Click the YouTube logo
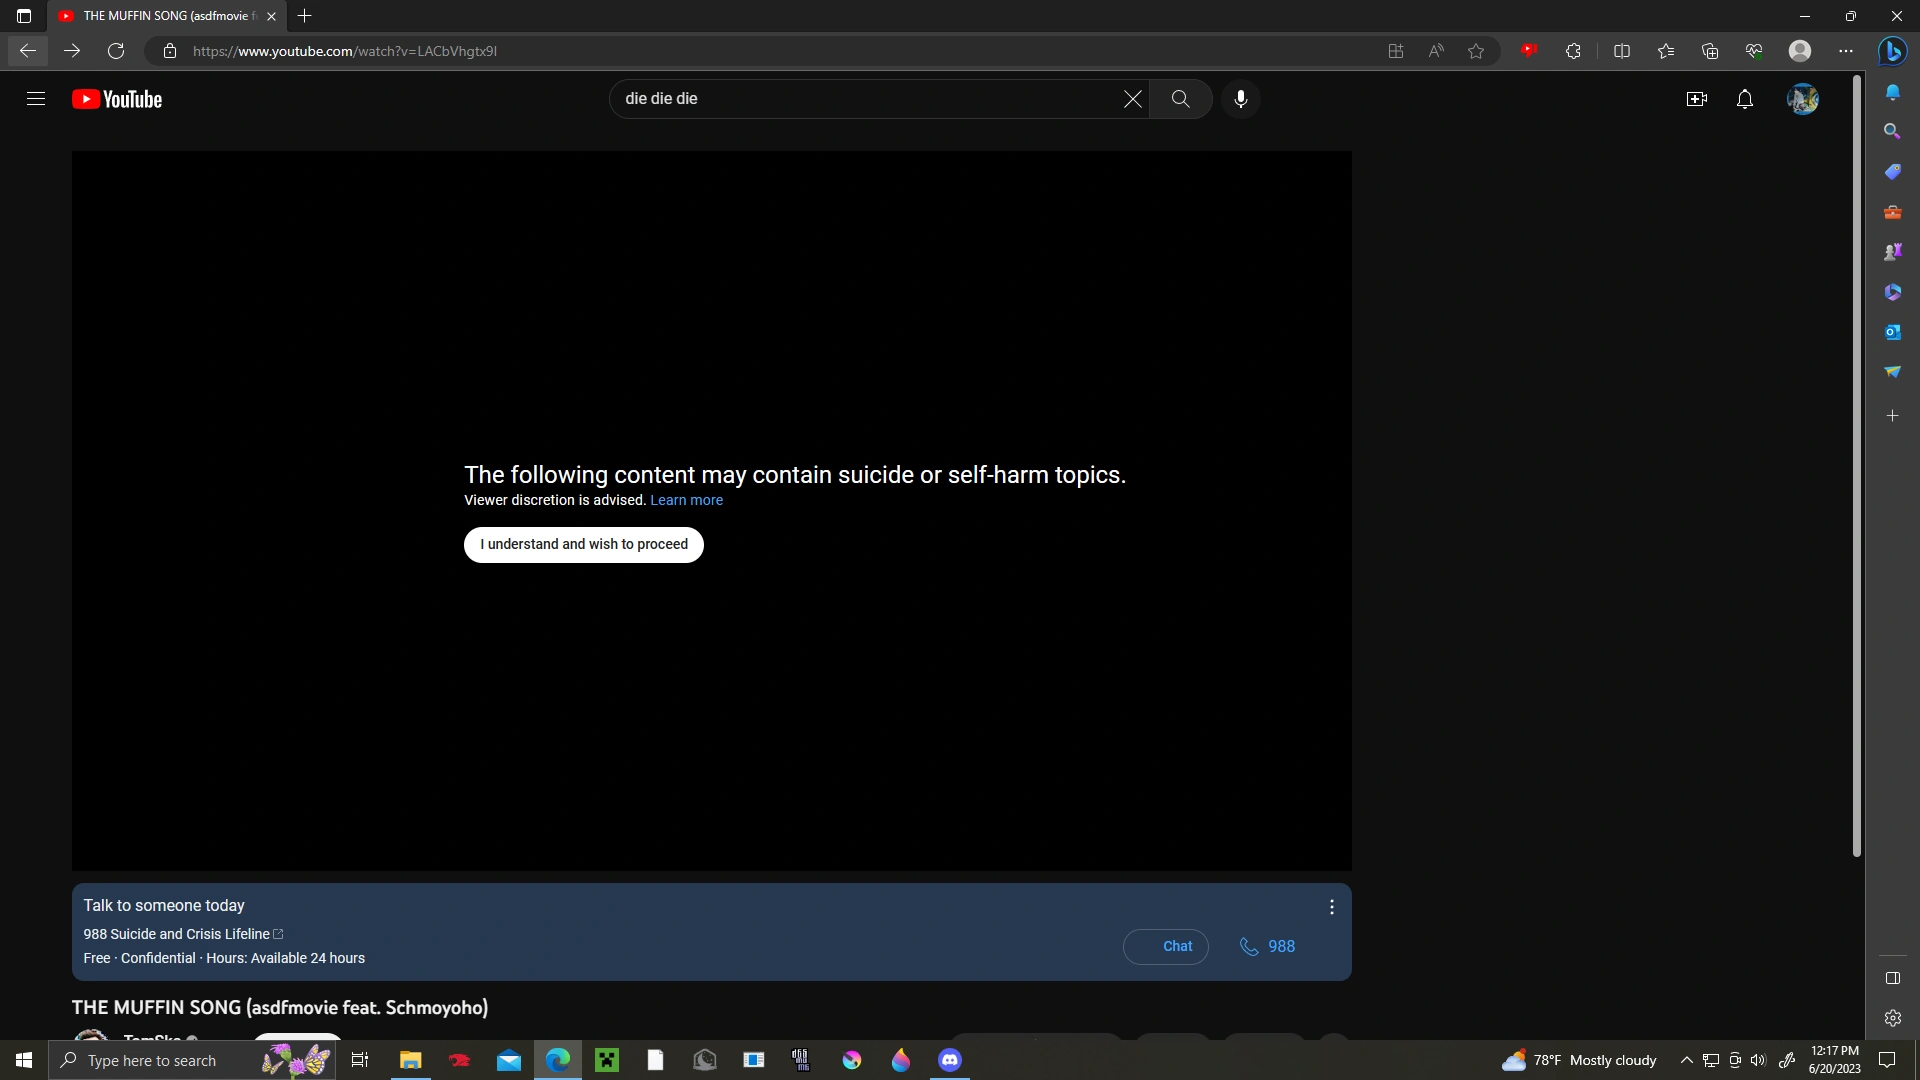Viewport: 1920px width, 1080px height. [x=116, y=99]
